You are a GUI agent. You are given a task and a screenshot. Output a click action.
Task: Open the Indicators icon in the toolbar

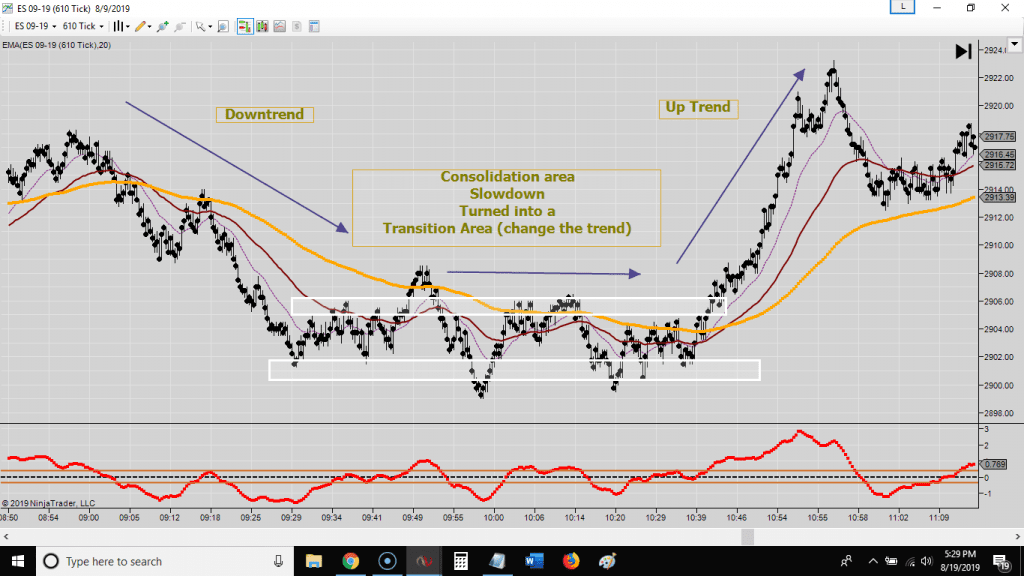click(x=280, y=26)
